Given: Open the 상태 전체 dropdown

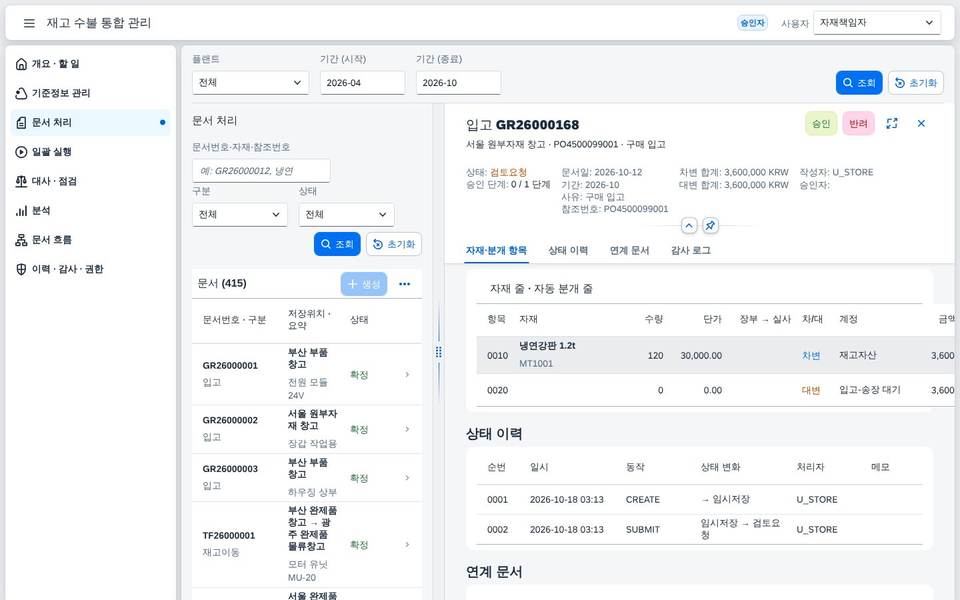Looking at the screenshot, I should pos(347,215).
